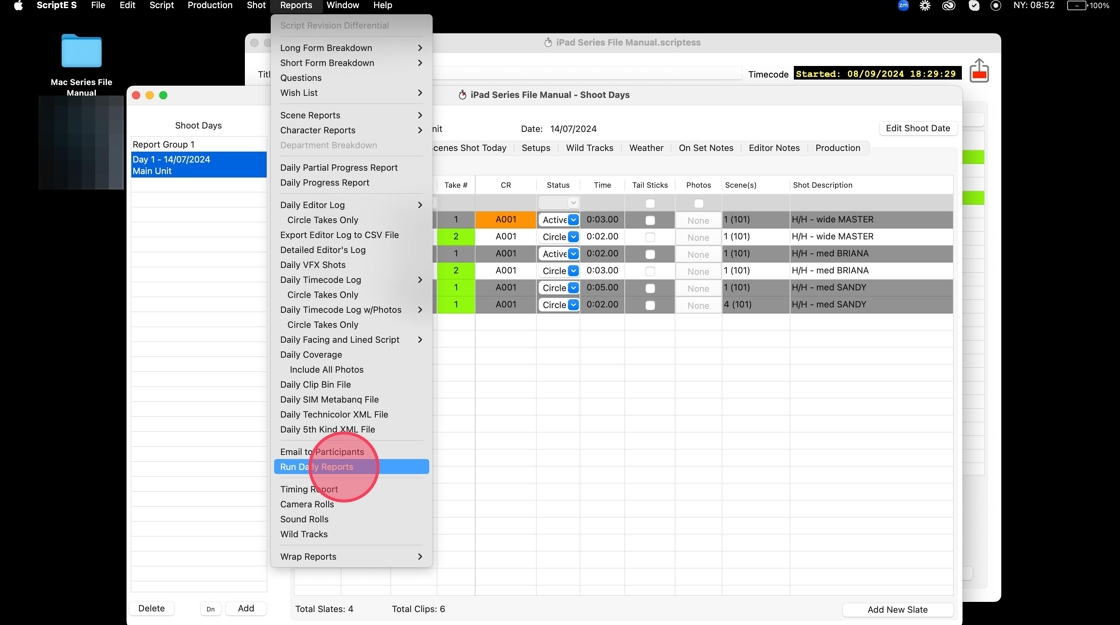Toggle Tail Sticks for 0:05.00 med SANDY row

coord(650,289)
